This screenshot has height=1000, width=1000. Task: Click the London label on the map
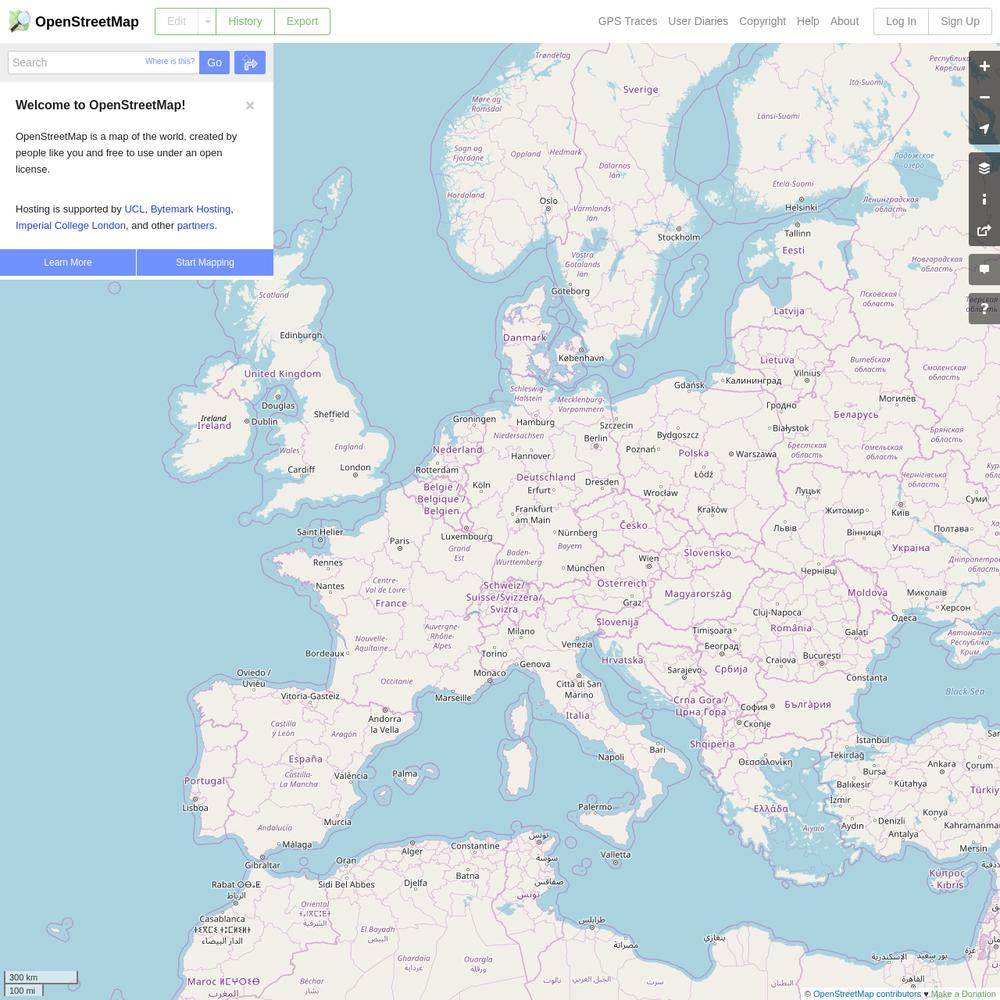point(355,467)
